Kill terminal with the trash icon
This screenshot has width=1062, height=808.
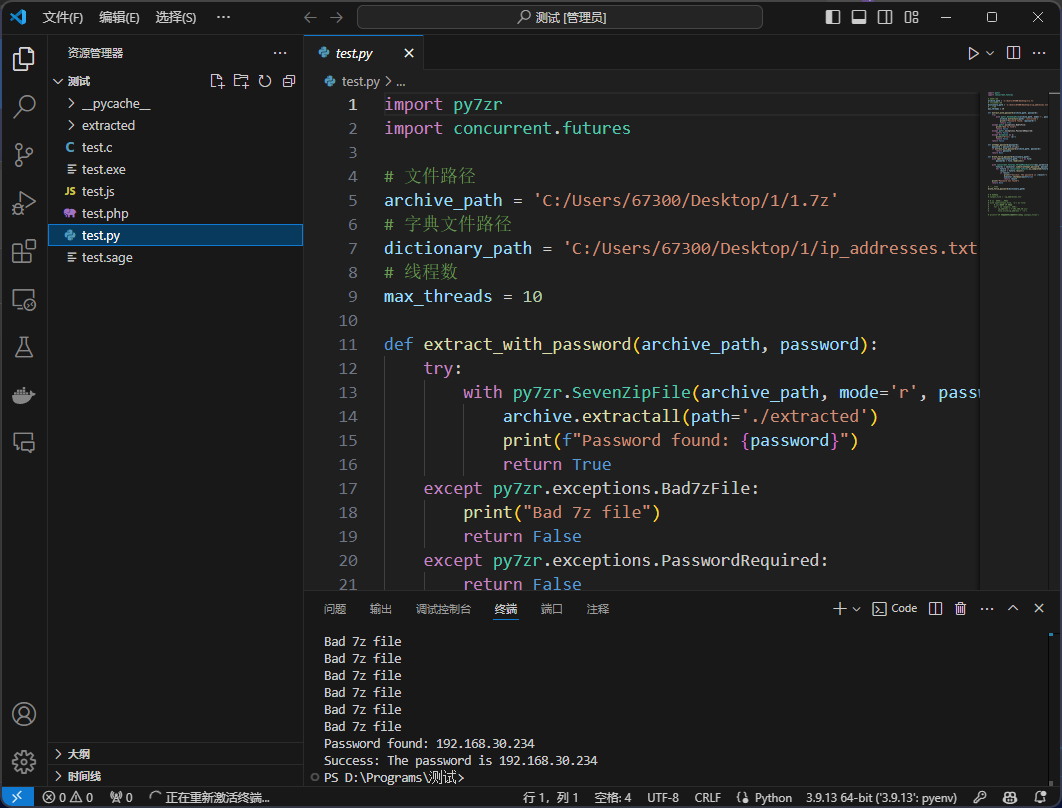(x=960, y=608)
